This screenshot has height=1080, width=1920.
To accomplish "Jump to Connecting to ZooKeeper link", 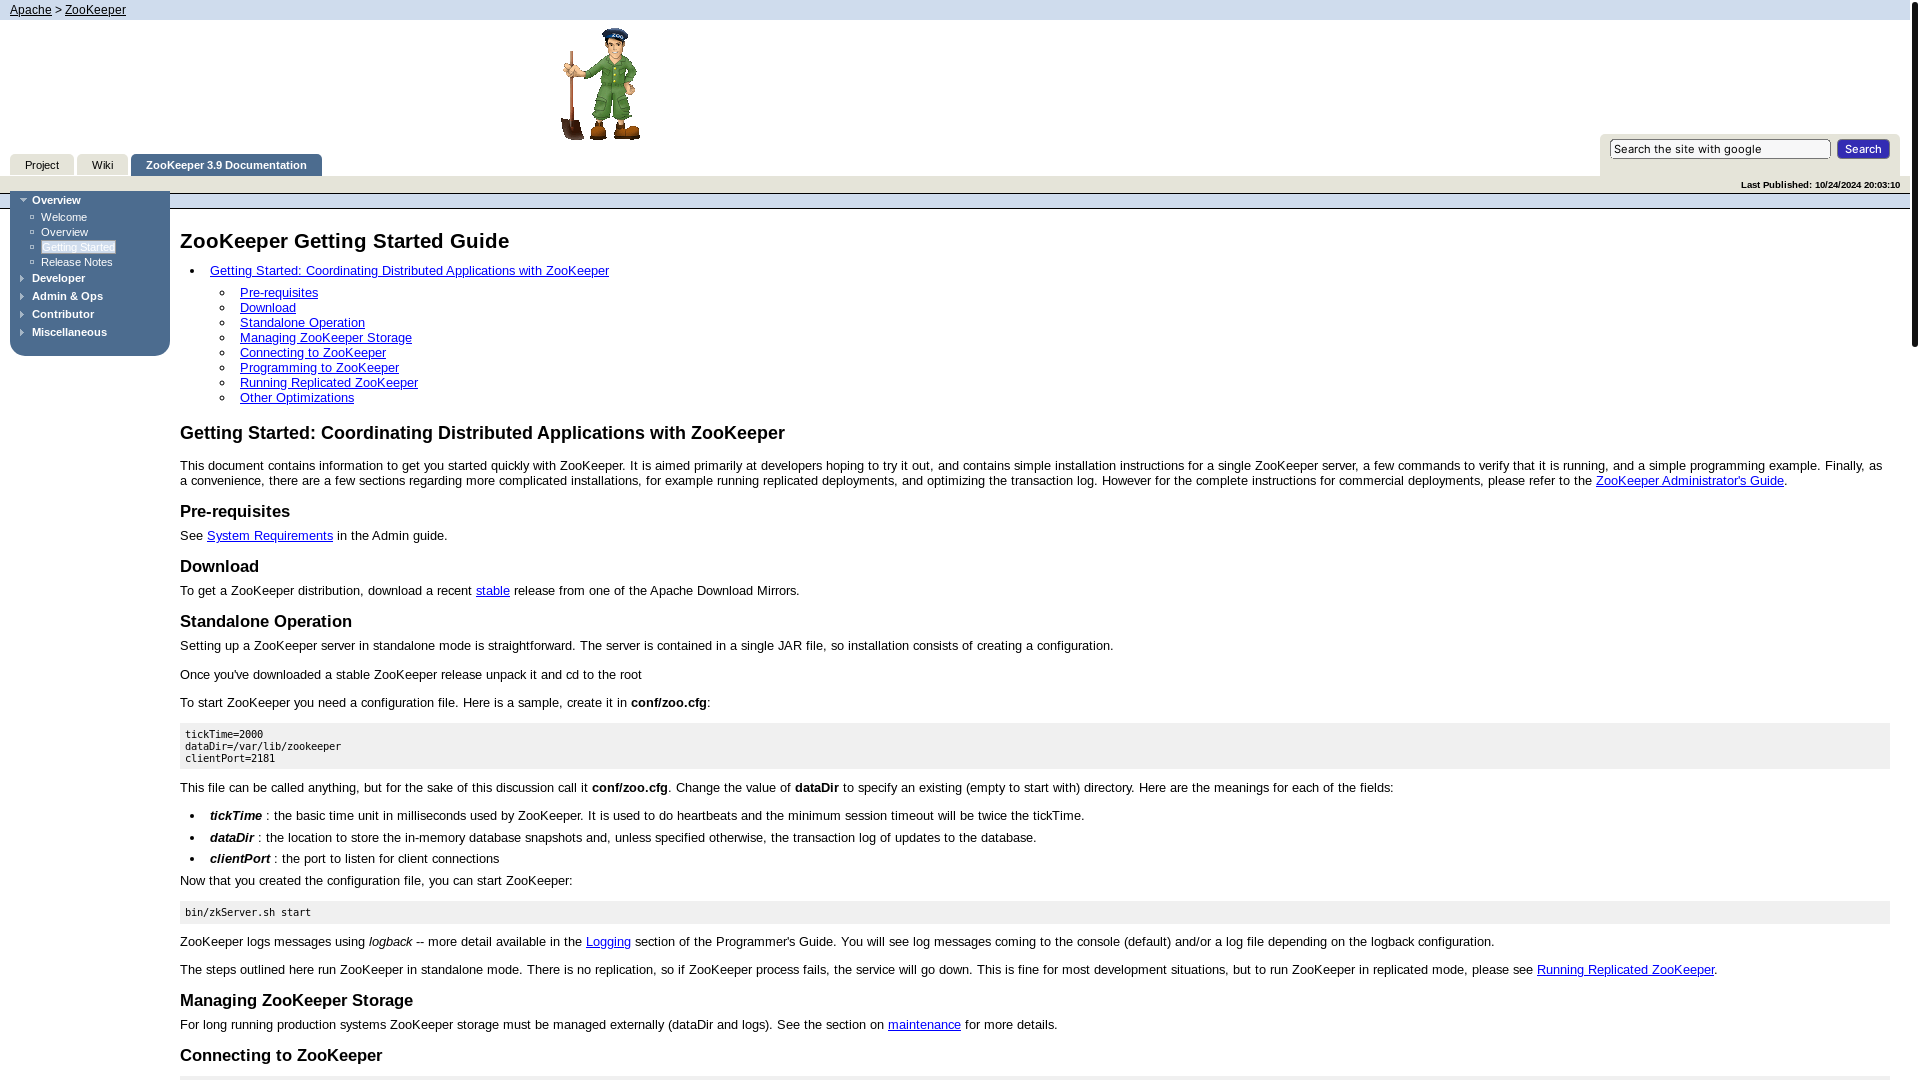I will coord(313,353).
